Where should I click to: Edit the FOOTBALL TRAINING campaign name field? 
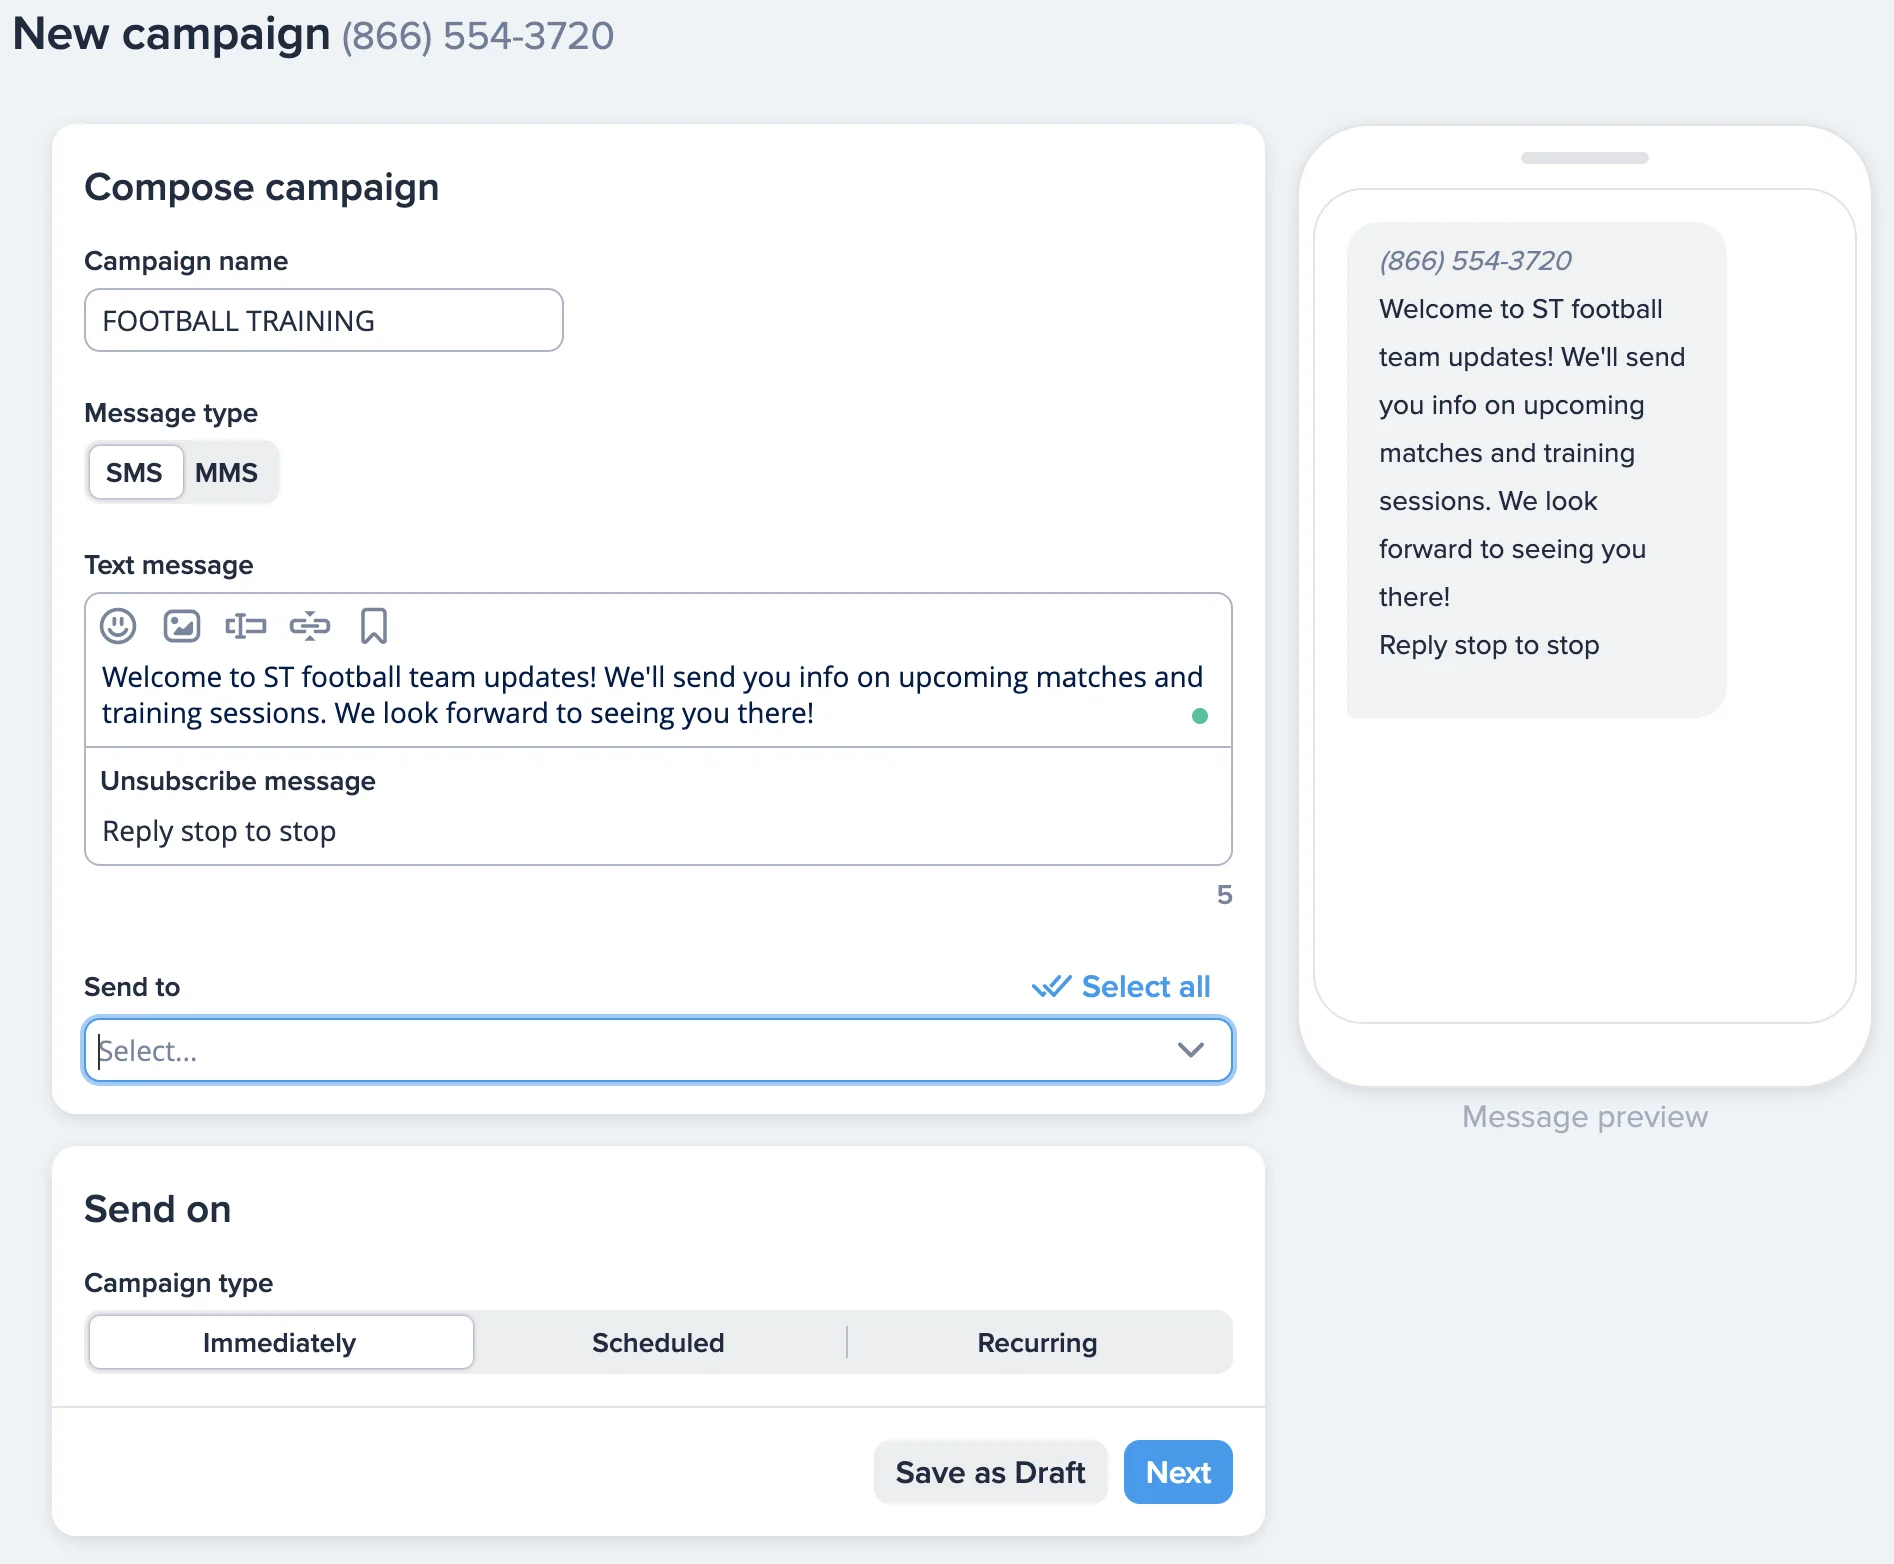(322, 320)
